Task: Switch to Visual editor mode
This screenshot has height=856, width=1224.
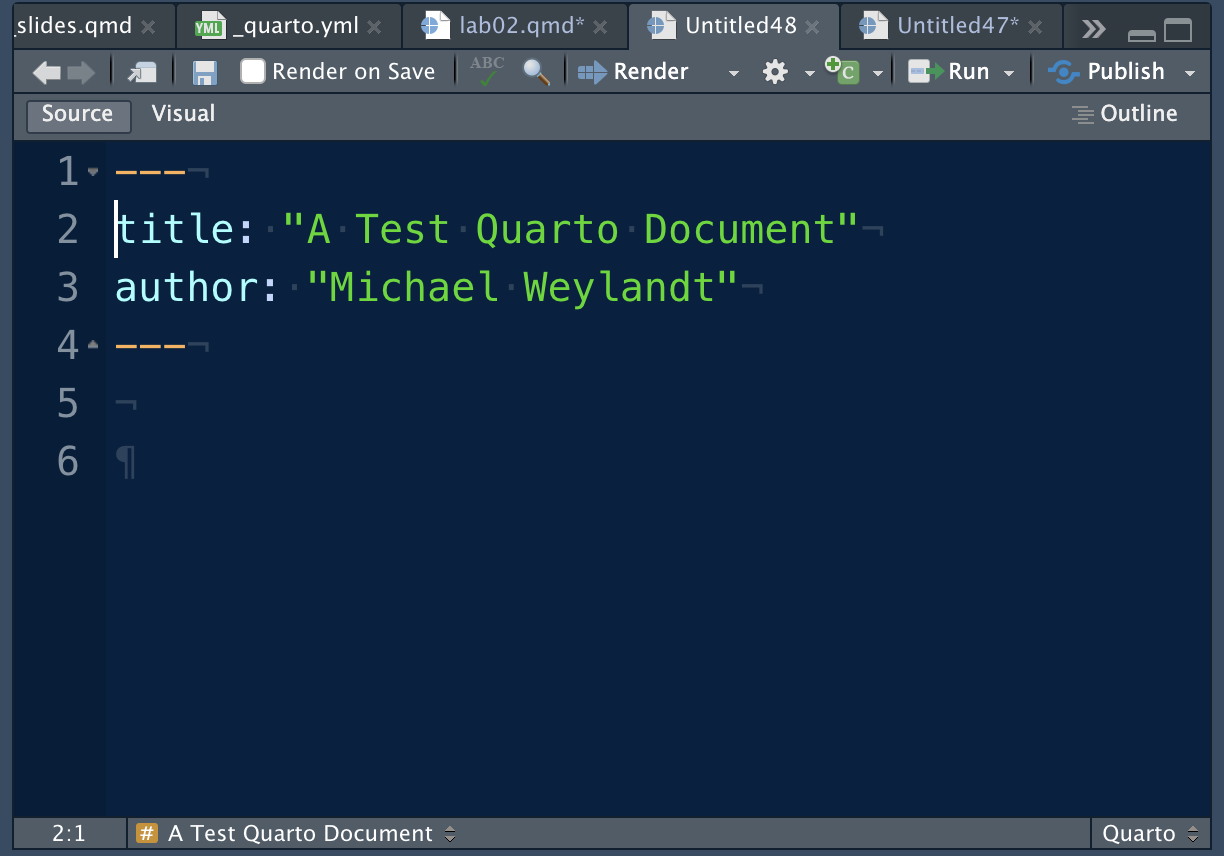Action: tap(183, 114)
